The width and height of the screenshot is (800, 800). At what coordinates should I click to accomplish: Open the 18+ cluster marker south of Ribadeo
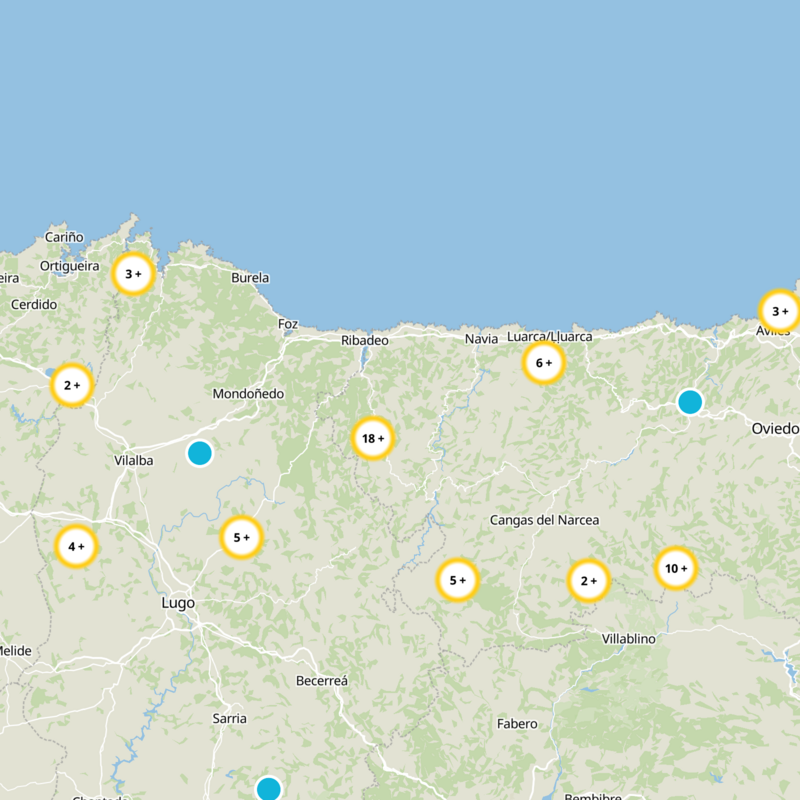[373, 438]
